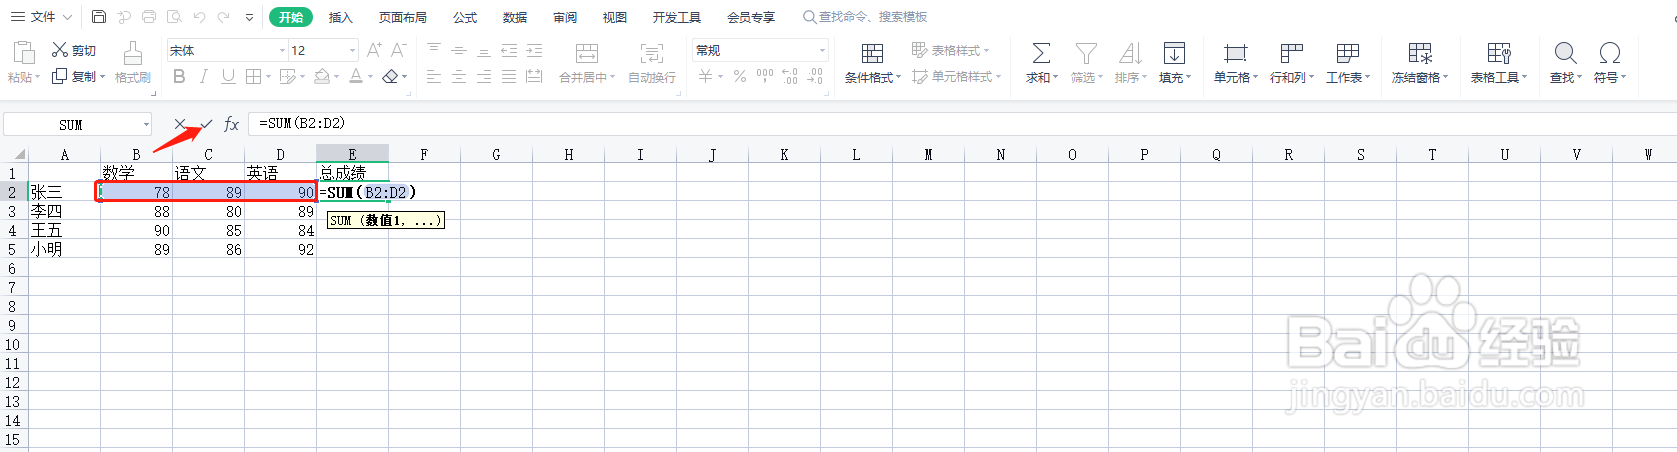Toggle Underline formatting
This screenshot has height=452, width=1677.
[228, 76]
